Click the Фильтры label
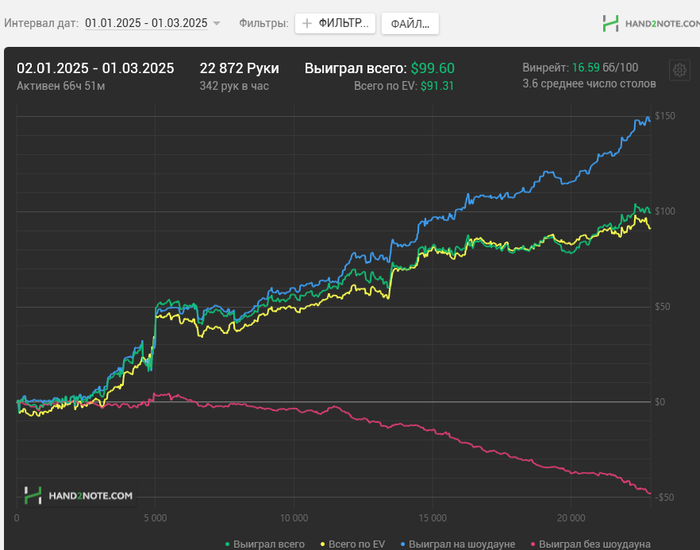This screenshot has width=700, height=550. (x=264, y=23)
